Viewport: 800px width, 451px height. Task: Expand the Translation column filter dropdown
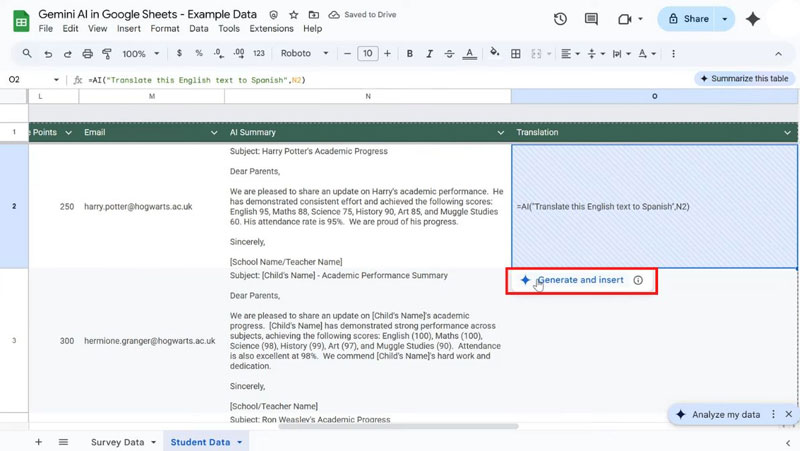787,132
